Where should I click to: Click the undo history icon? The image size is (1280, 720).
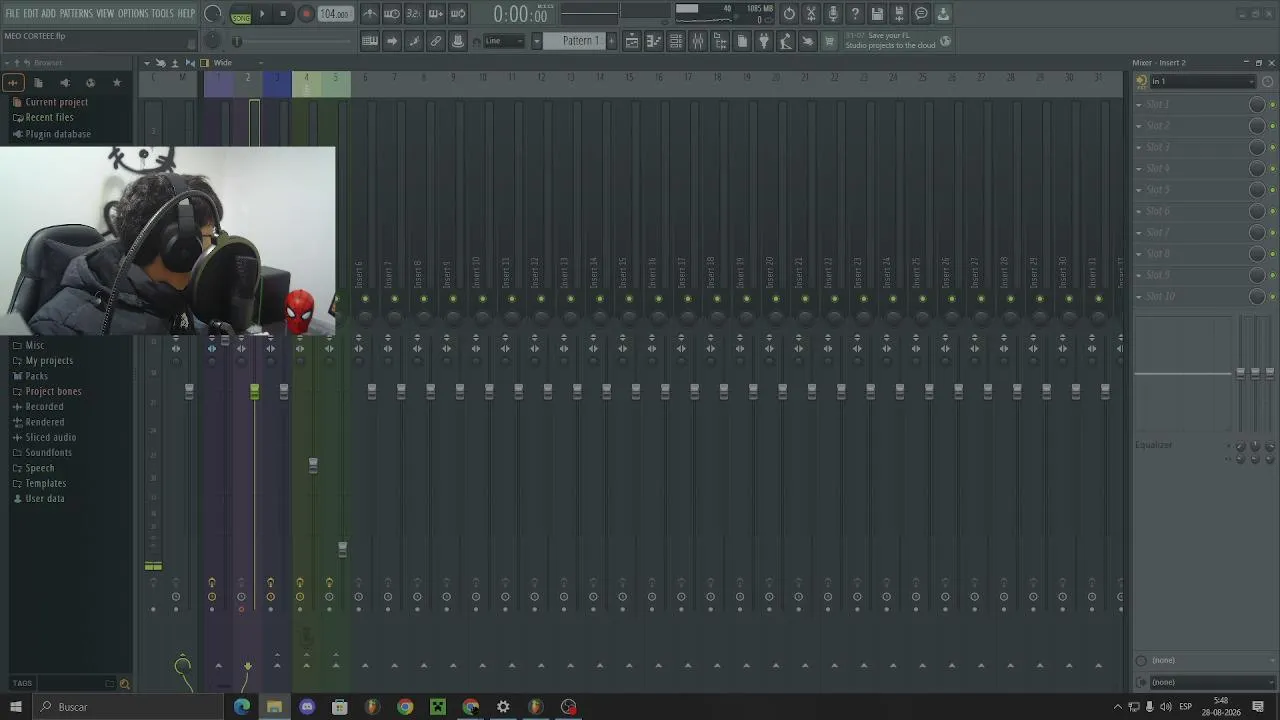(789, 14)
